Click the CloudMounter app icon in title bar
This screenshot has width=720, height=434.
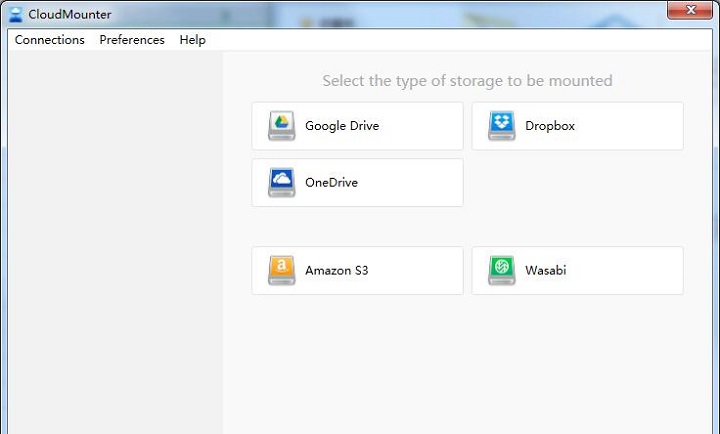15,14
